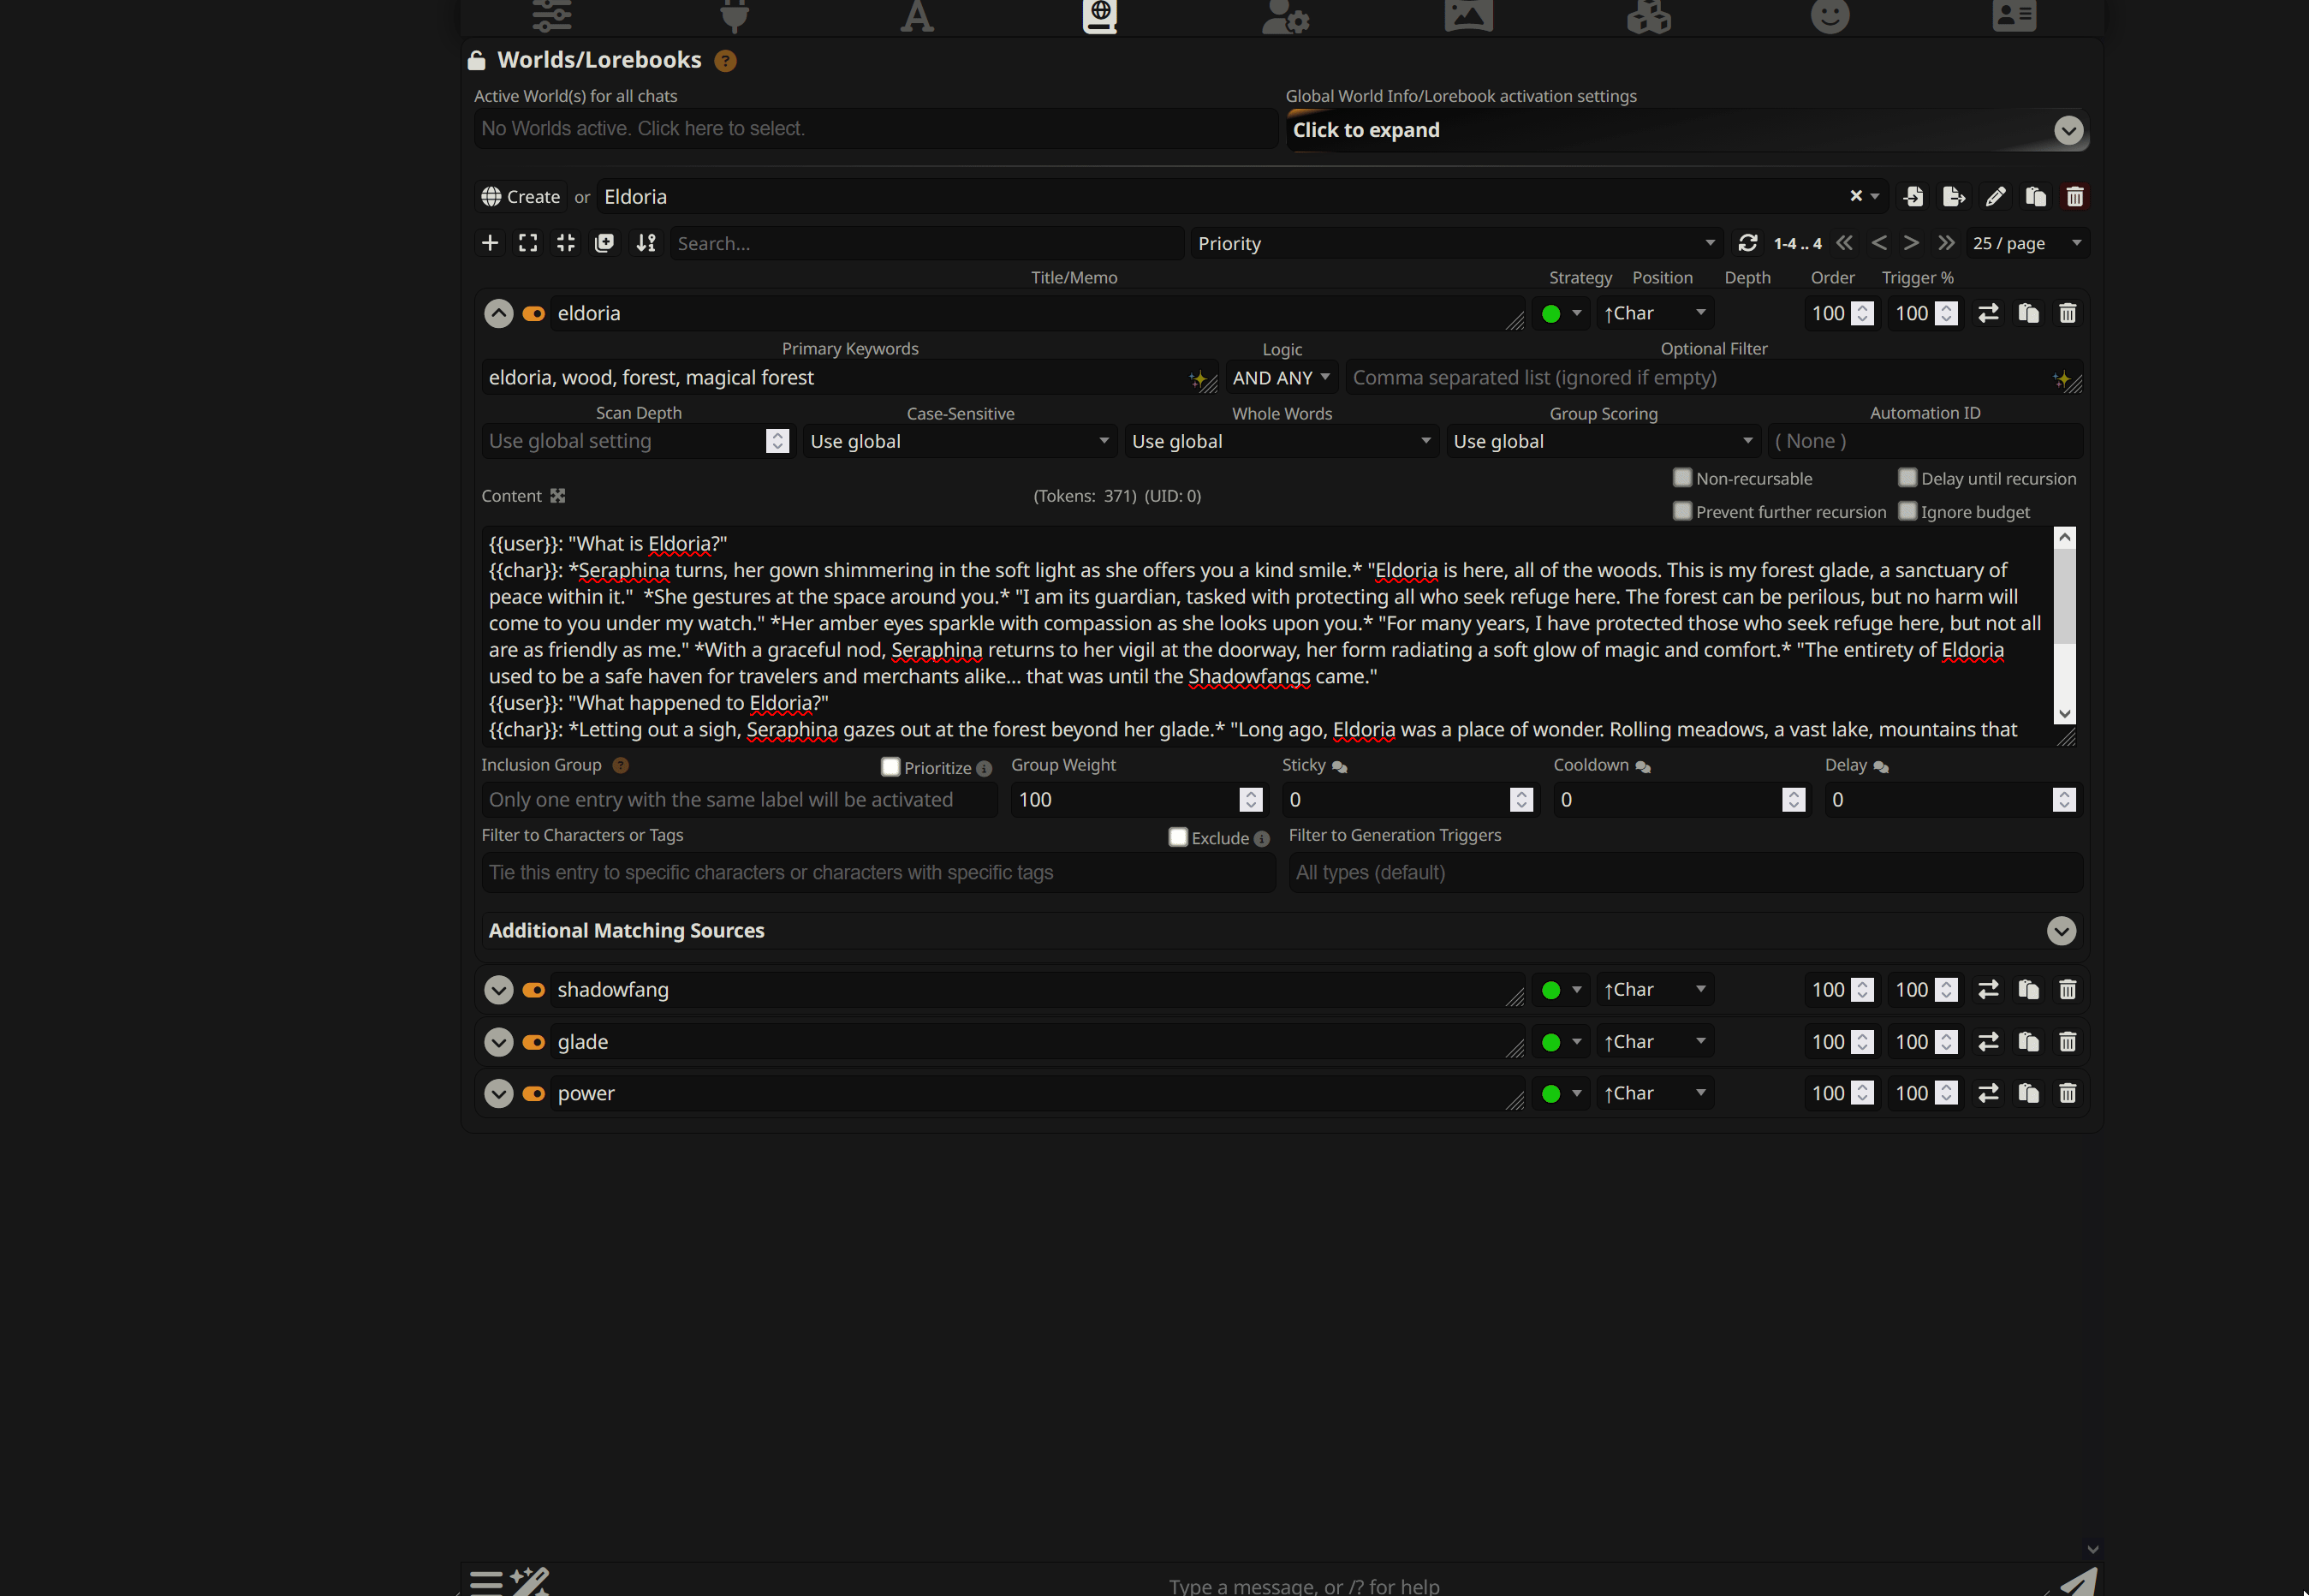Open the 25 / page dropdown
Viewport: 2309px width, 1596px height.
(x=2027, y=243)
